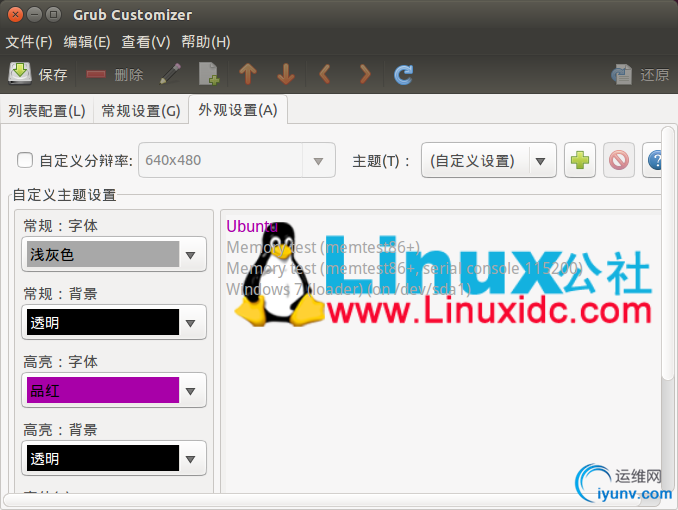Viewport: 678px width, 510px height.
Task: Close the Grub Customizer window
Action: tap(16, 15)
